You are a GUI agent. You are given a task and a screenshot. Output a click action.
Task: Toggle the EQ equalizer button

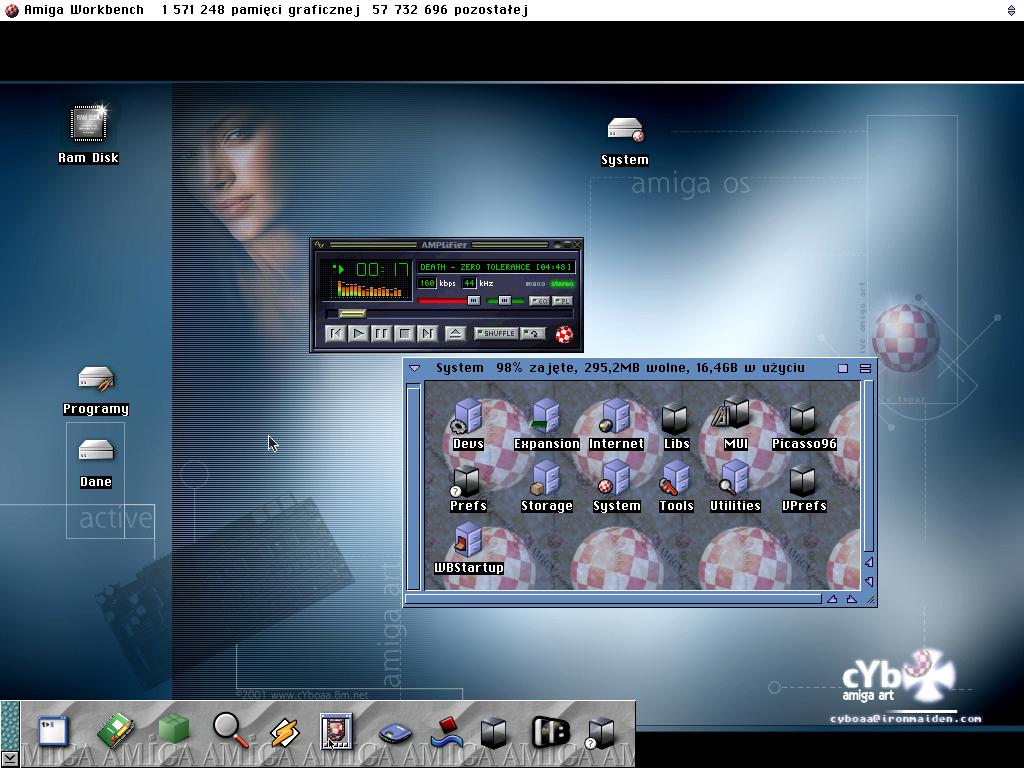539,301
